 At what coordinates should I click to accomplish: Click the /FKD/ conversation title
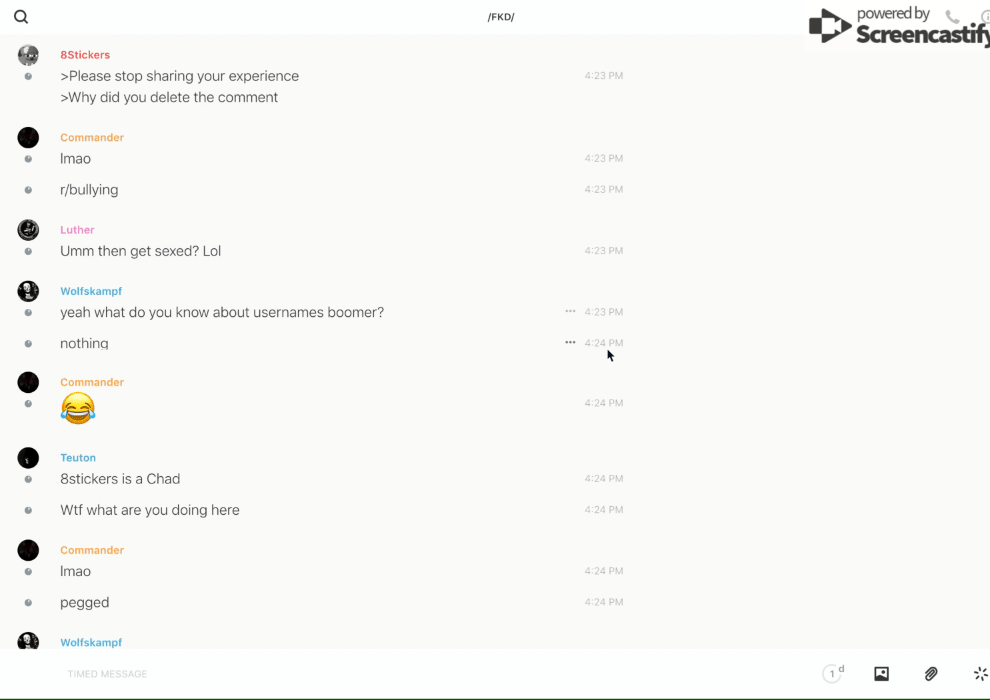pos(501,17)
